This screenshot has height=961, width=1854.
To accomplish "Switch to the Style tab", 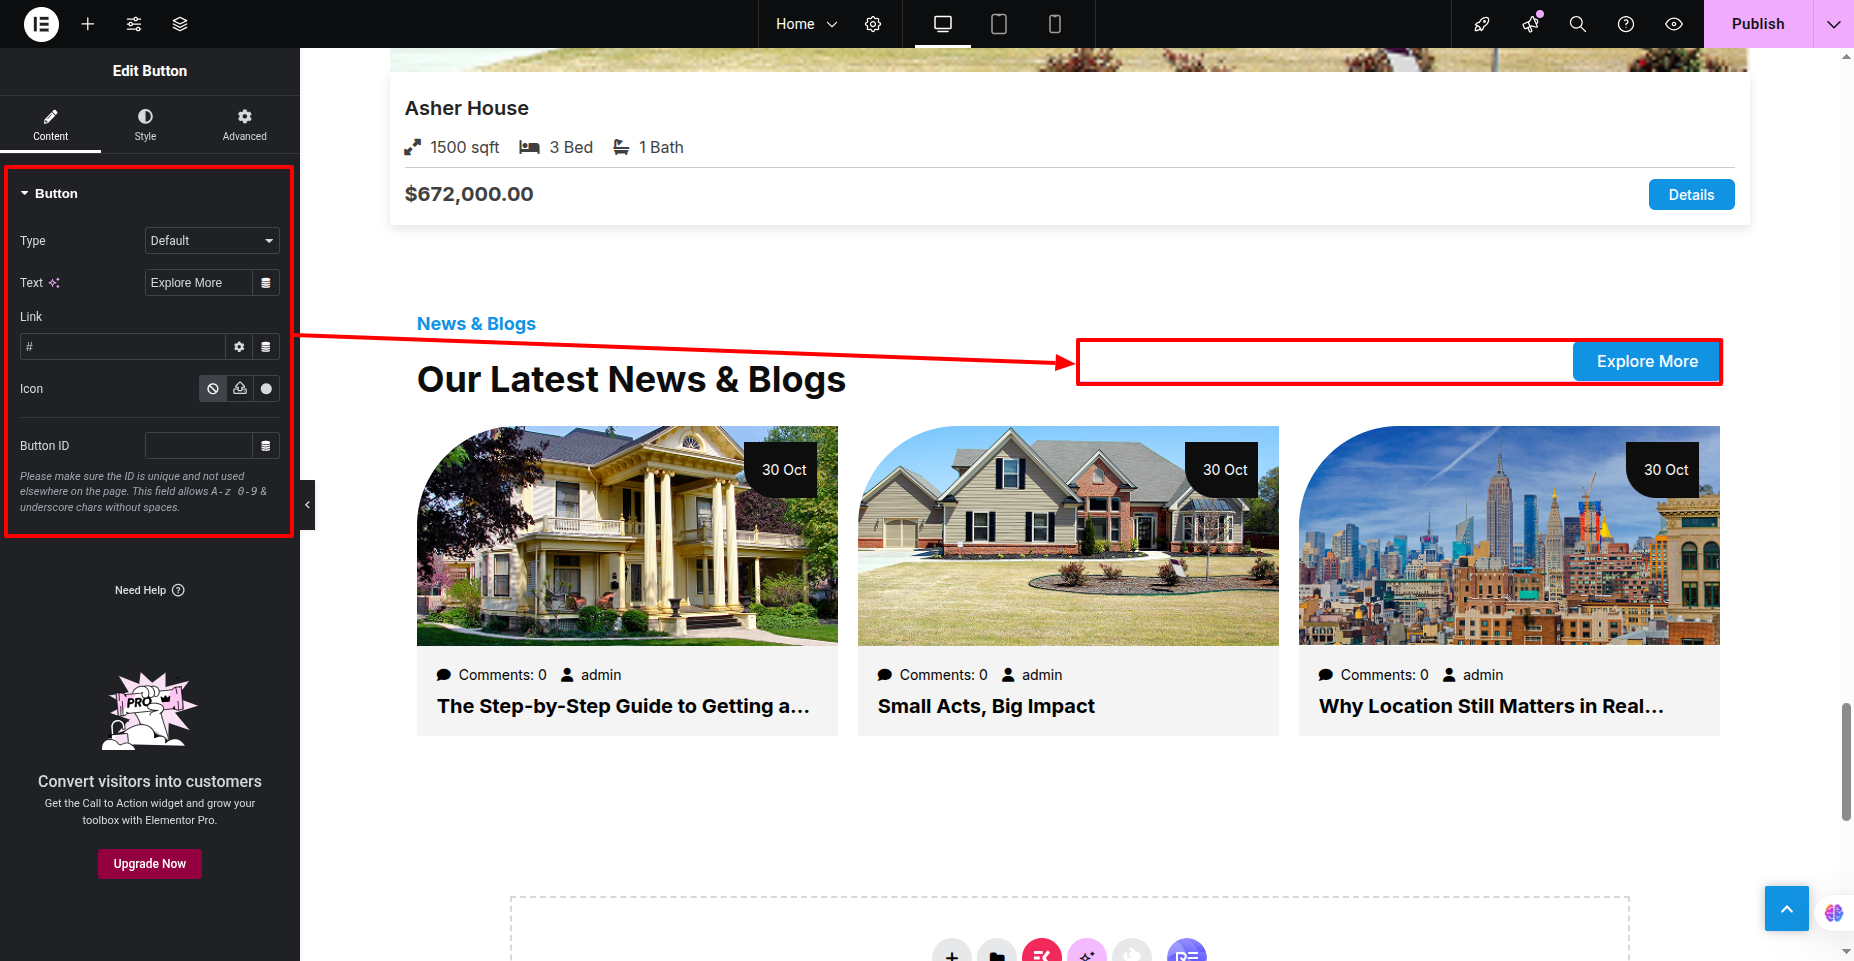I will 145,124.
